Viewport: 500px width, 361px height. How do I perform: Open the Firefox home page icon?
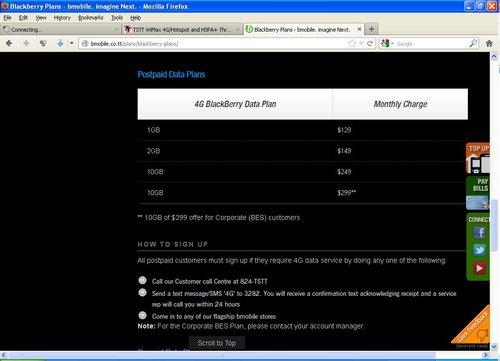coord(489,43)
